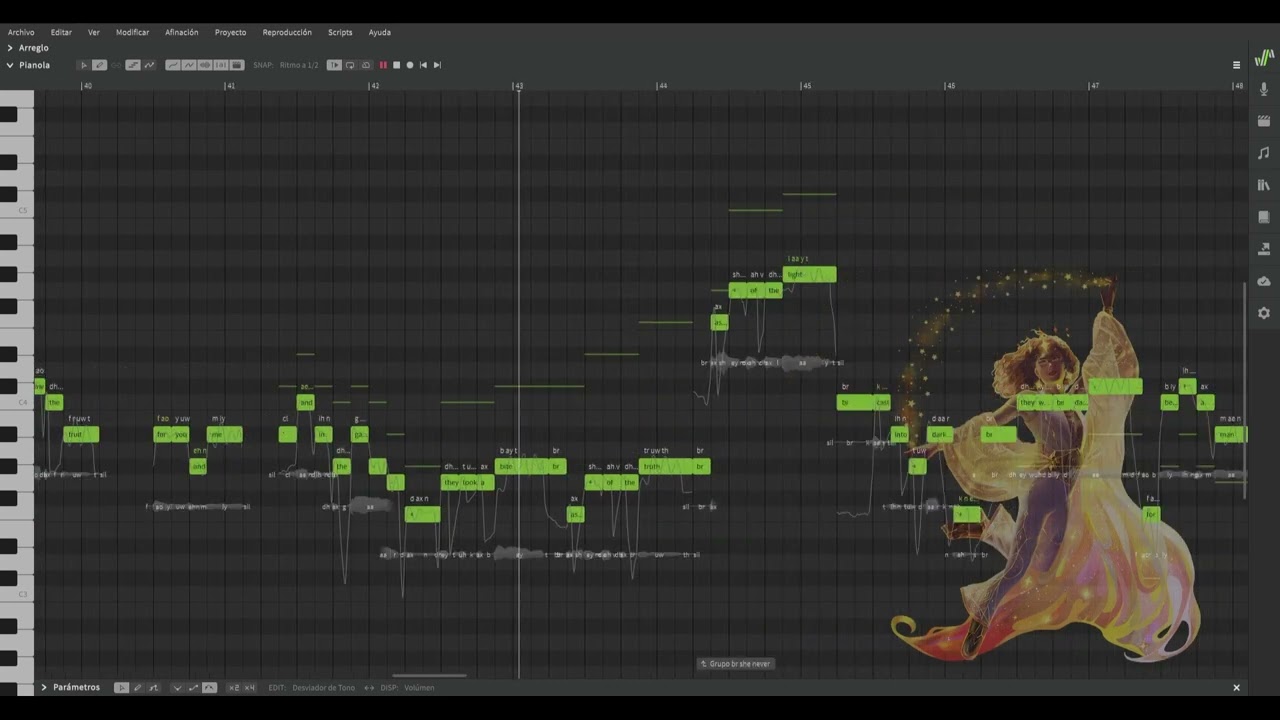Select the direct pitch edit tool

133,65
